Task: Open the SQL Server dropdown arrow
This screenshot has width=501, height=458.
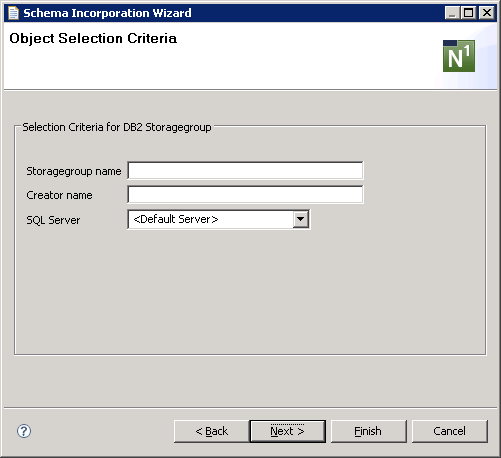Action: point(300,219)
